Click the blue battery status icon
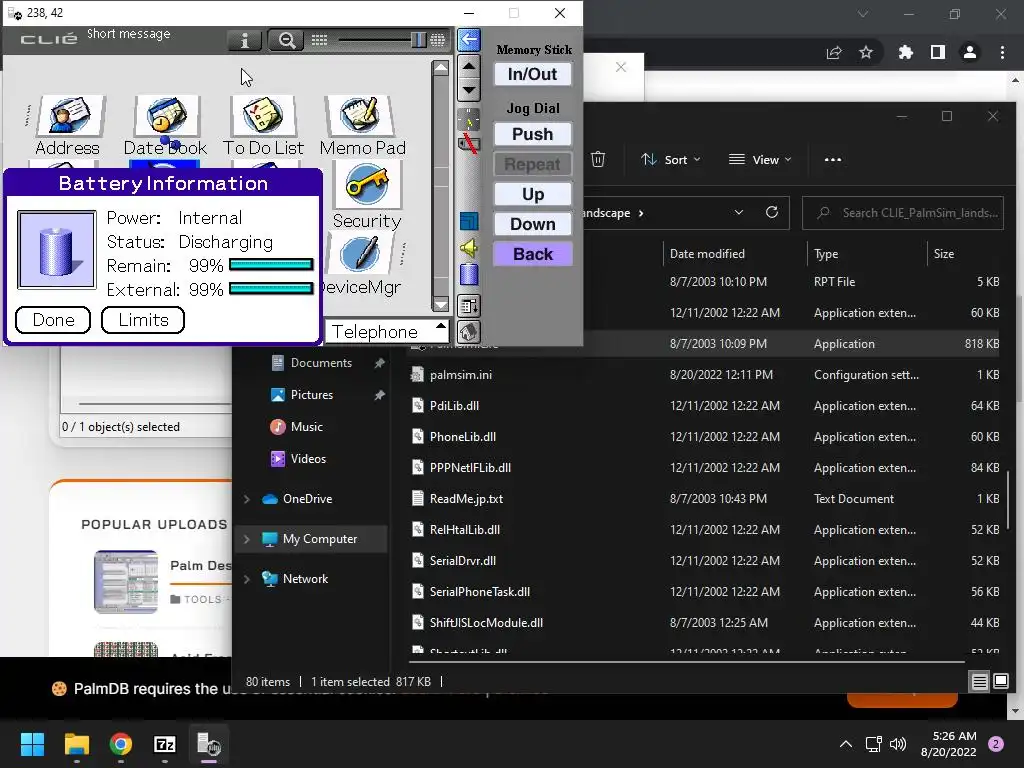The height and width of the screenshot is (768, 1024). coord(469,274)
